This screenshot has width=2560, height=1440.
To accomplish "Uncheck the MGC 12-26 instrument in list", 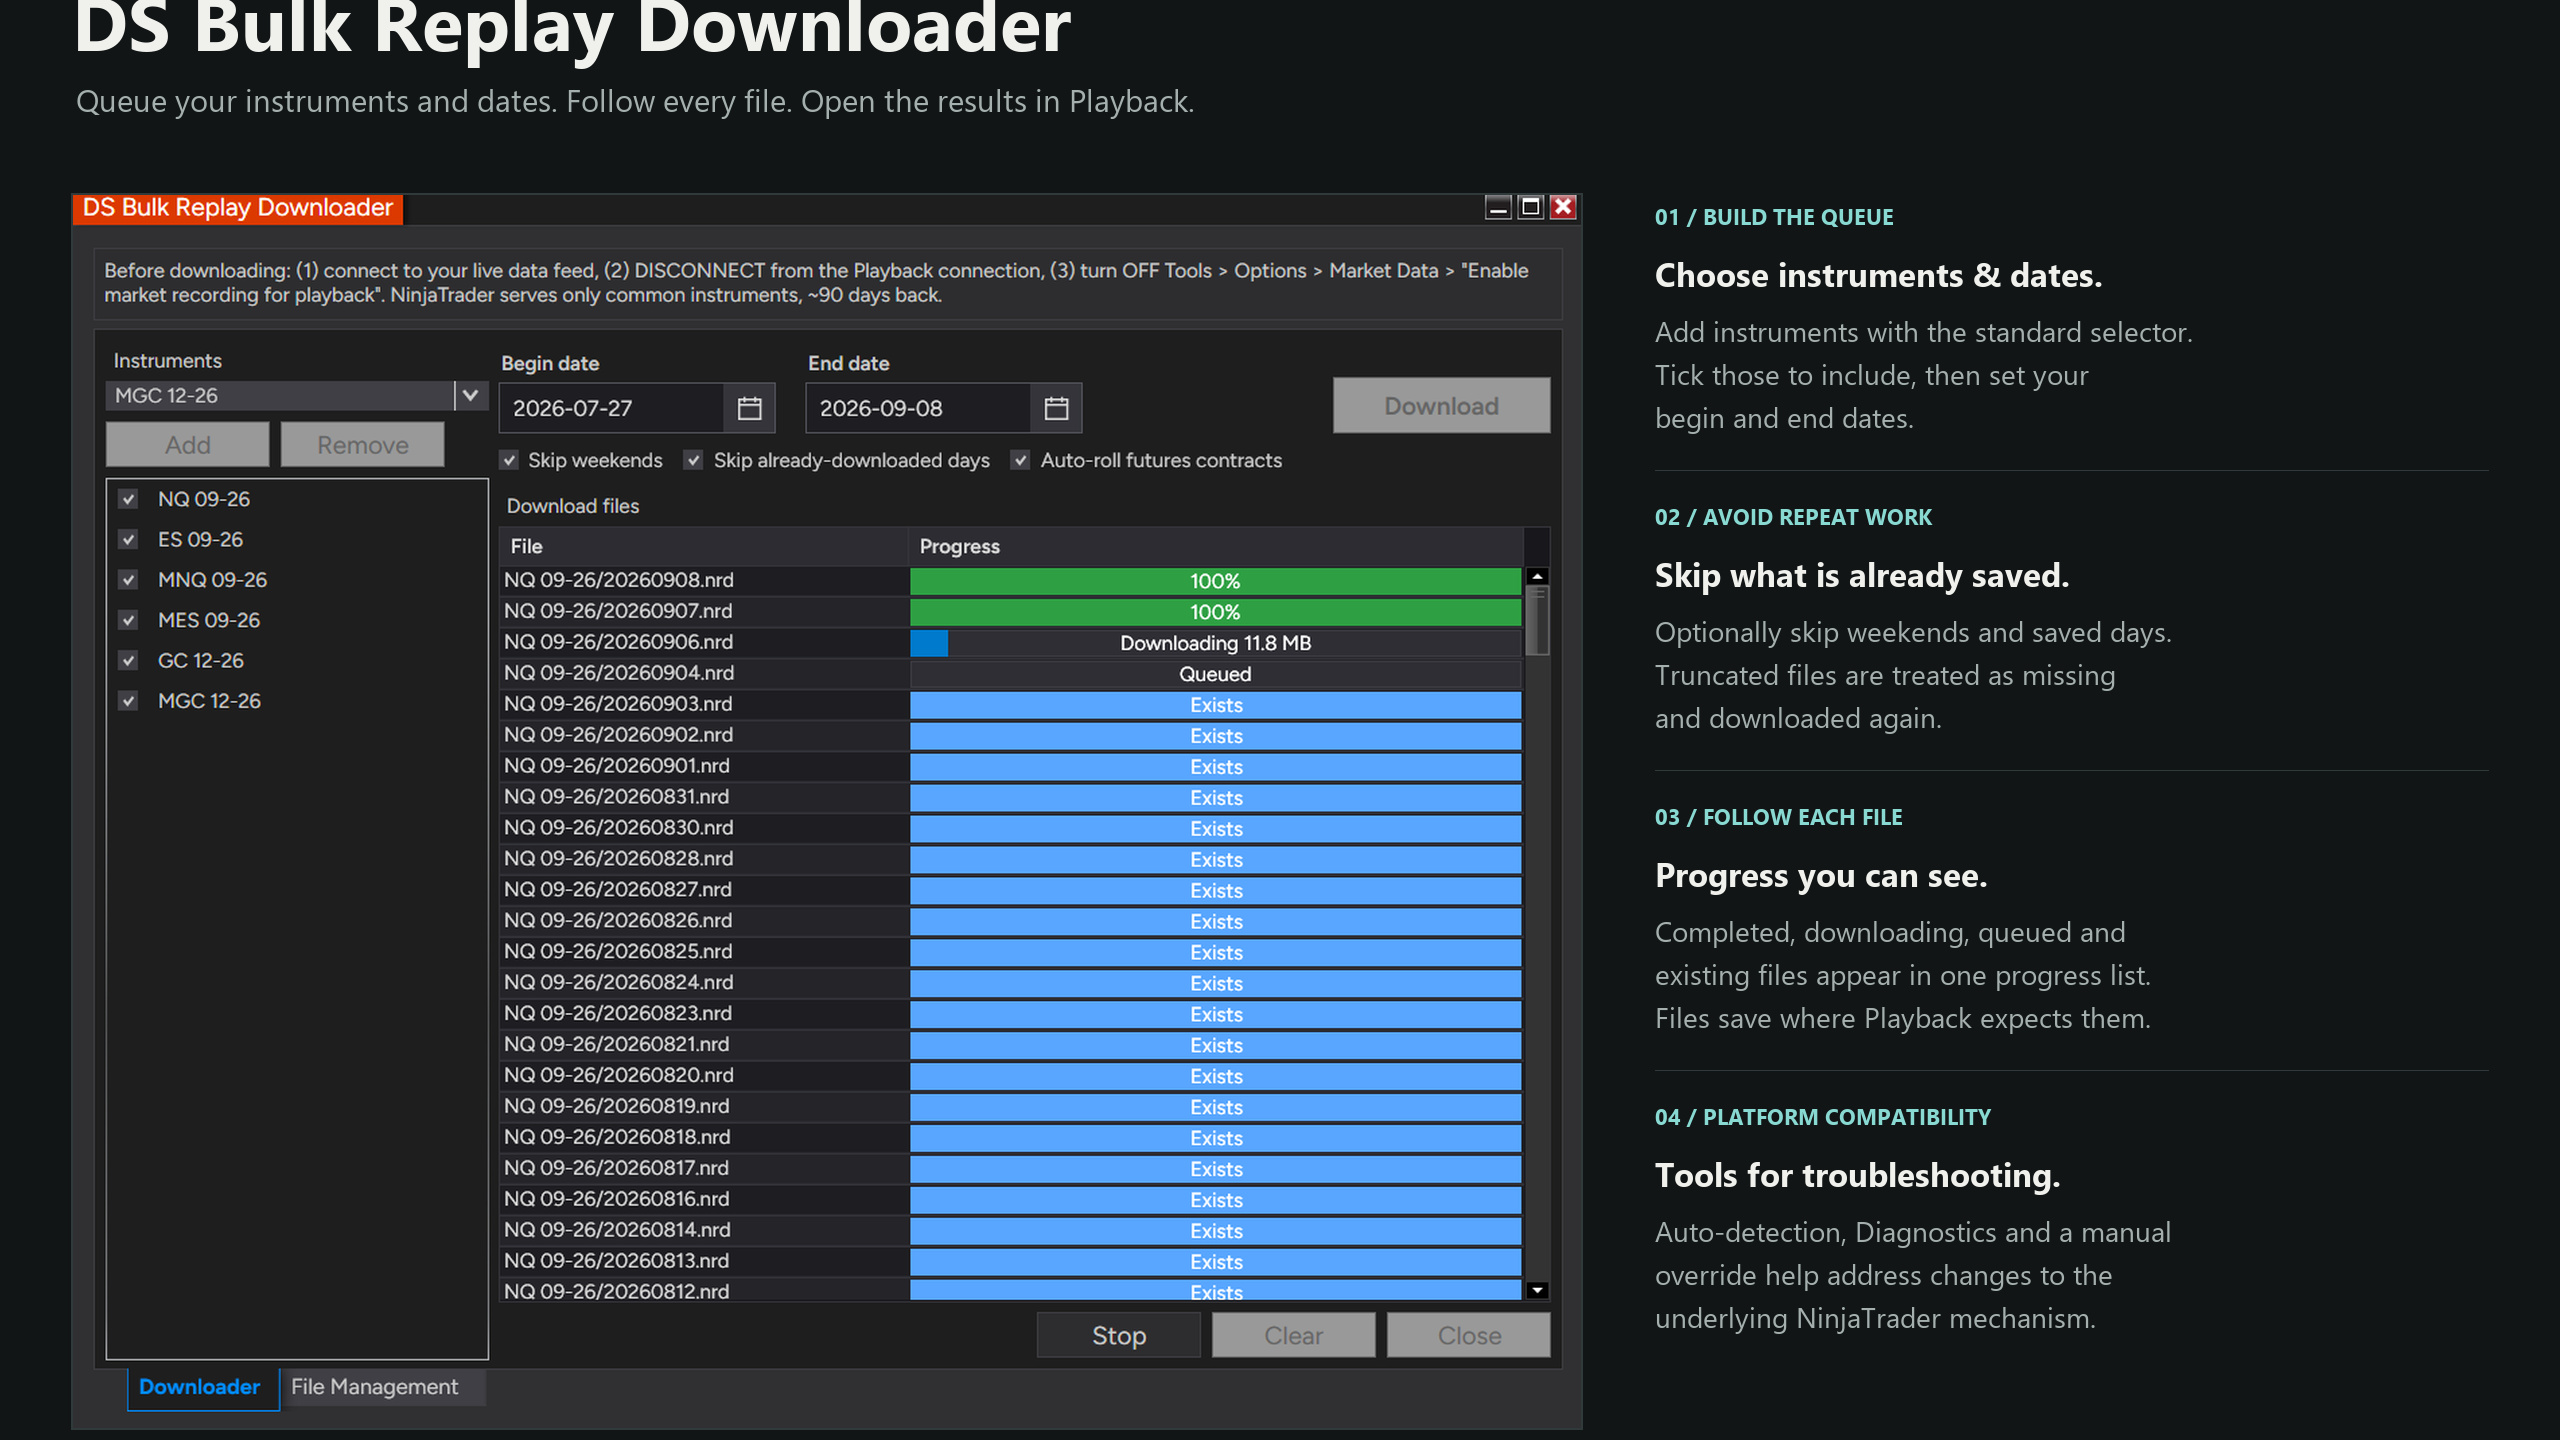I will tap(128, 701).
